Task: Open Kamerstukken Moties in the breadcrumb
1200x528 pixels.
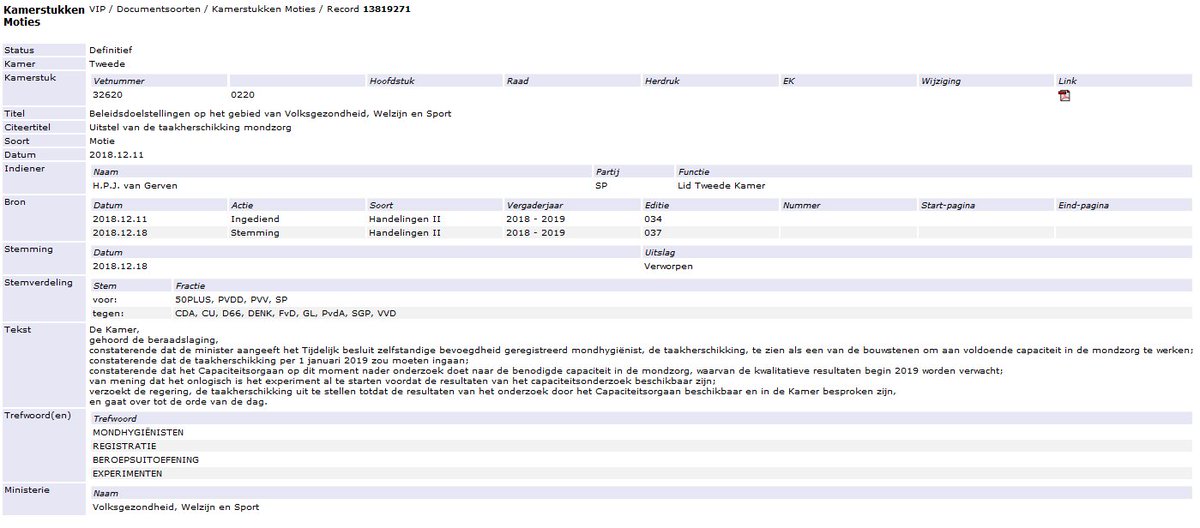Action: [263, 9]
